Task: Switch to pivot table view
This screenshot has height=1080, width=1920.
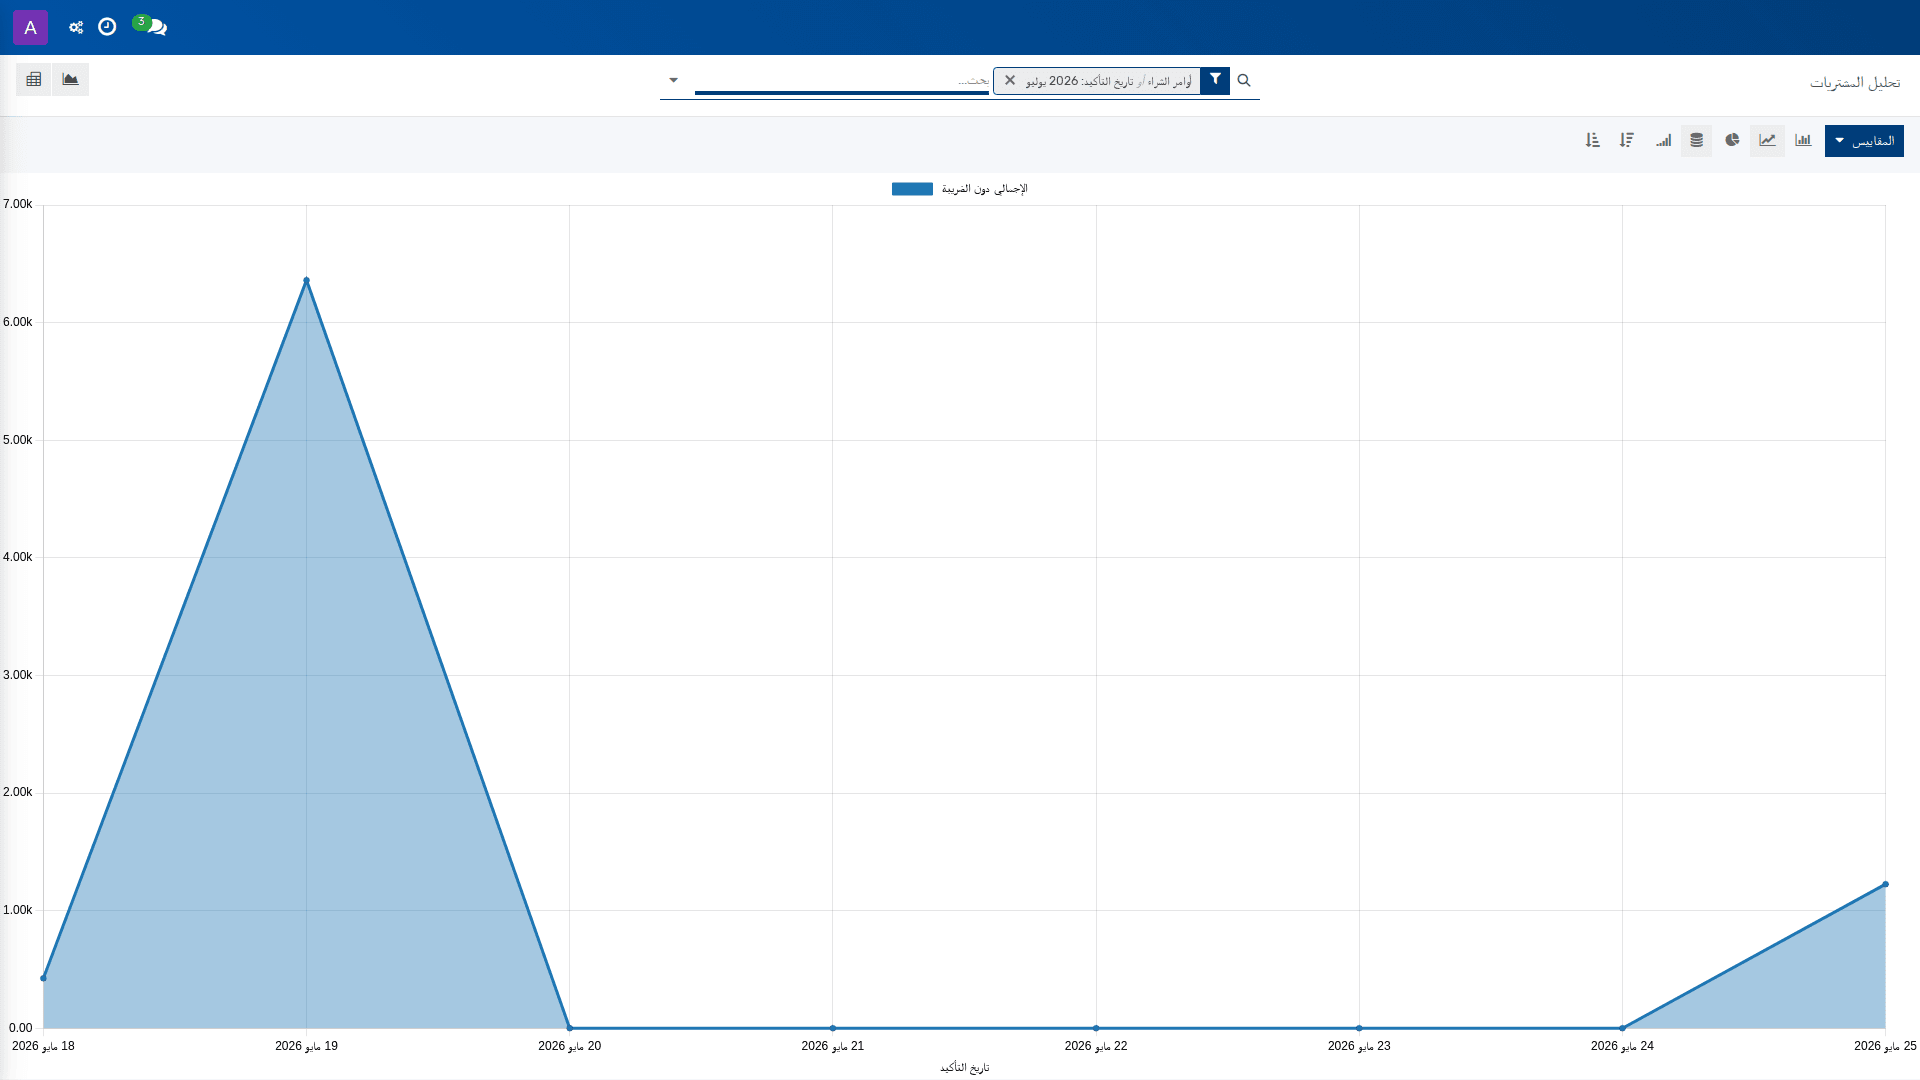Action: pos(34,79)
